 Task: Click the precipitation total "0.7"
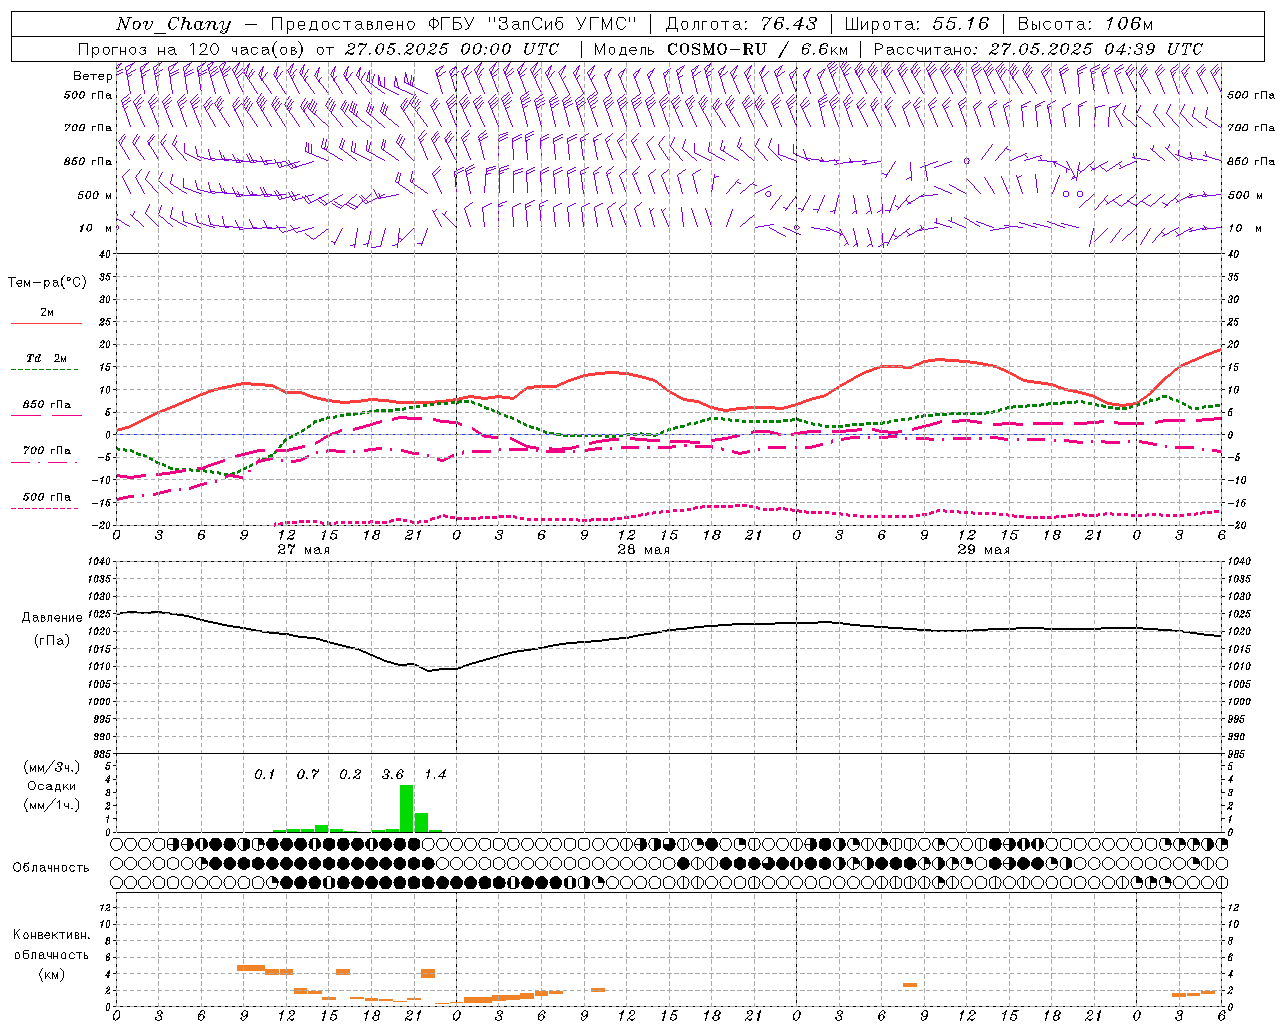(x=308, y=774)
